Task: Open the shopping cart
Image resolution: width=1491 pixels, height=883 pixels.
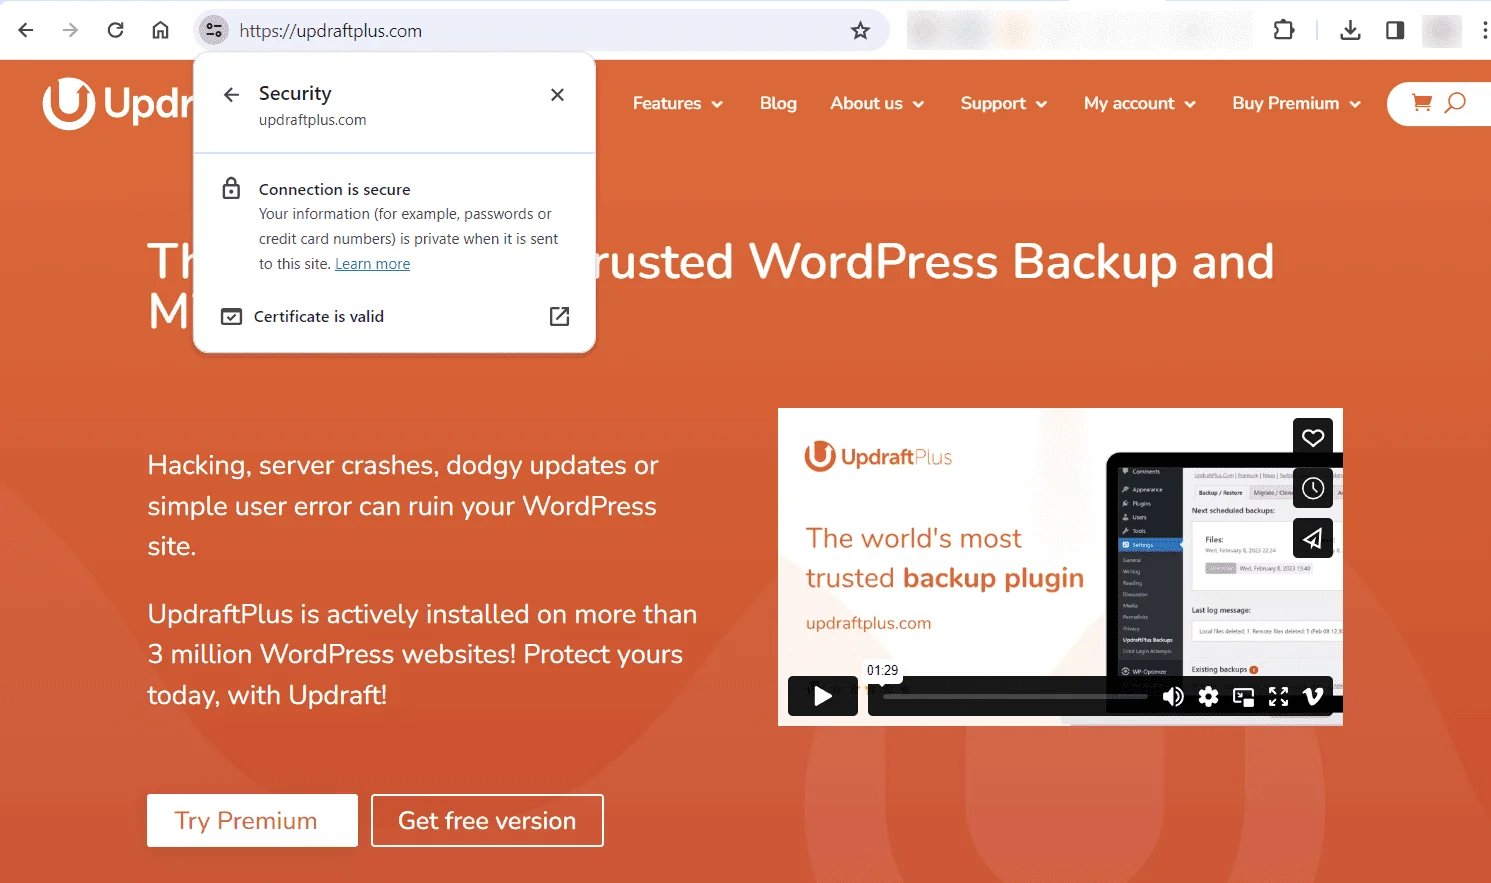Action: [x=1421, y=102]
